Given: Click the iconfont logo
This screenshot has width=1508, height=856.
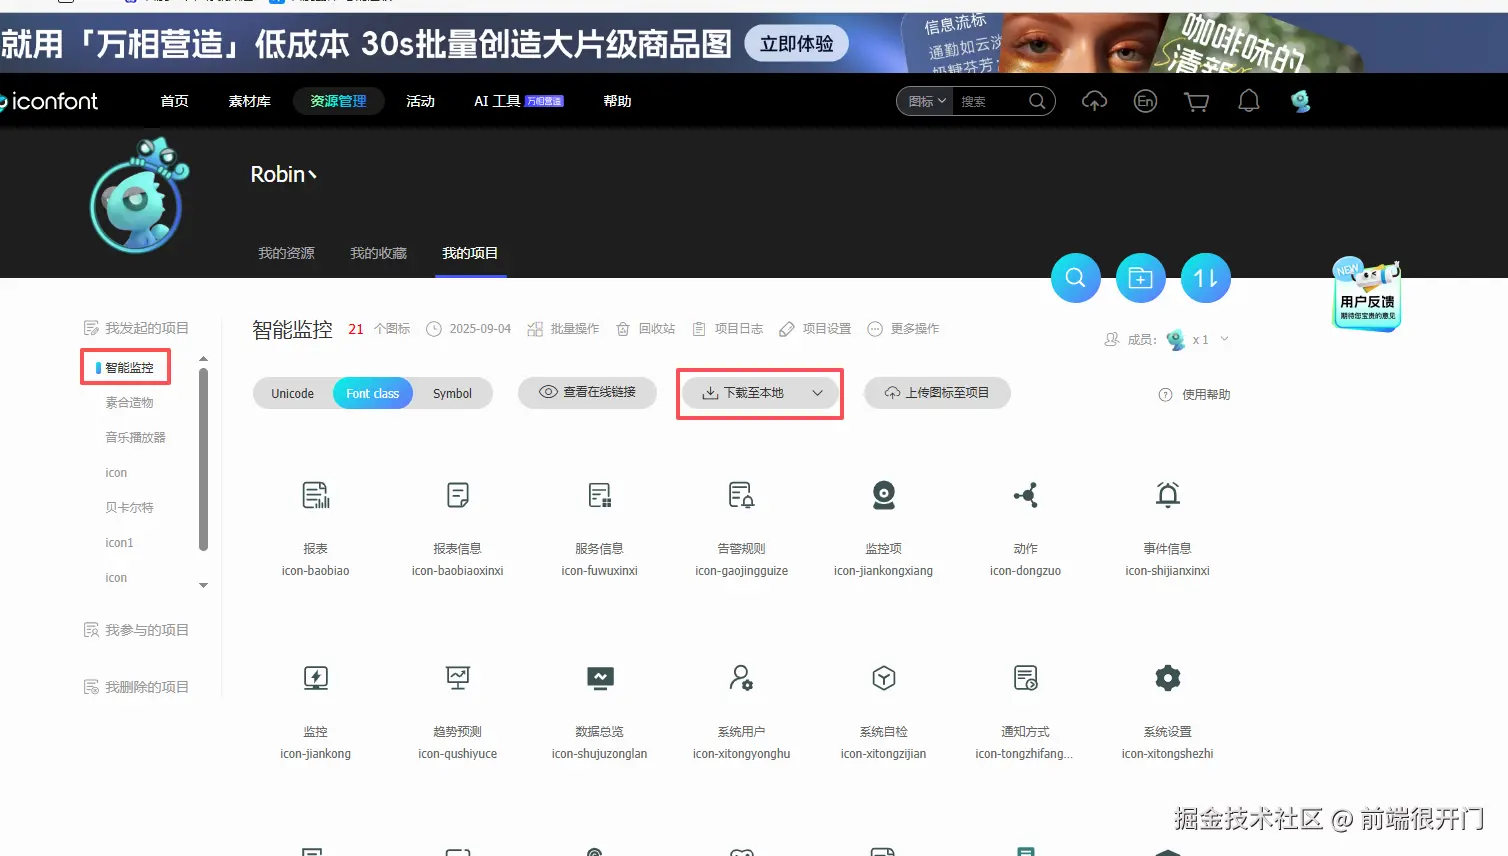Looking at the screenshot, I should (50, 101).
